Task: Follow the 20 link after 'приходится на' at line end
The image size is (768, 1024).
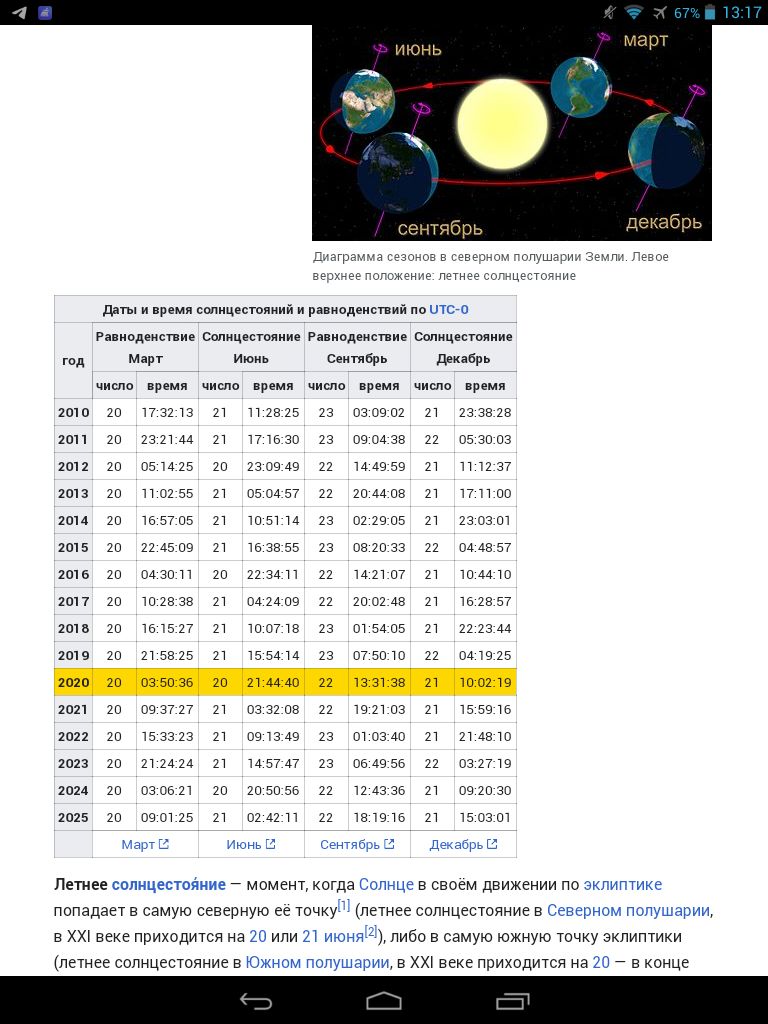Action: [601, 963]
